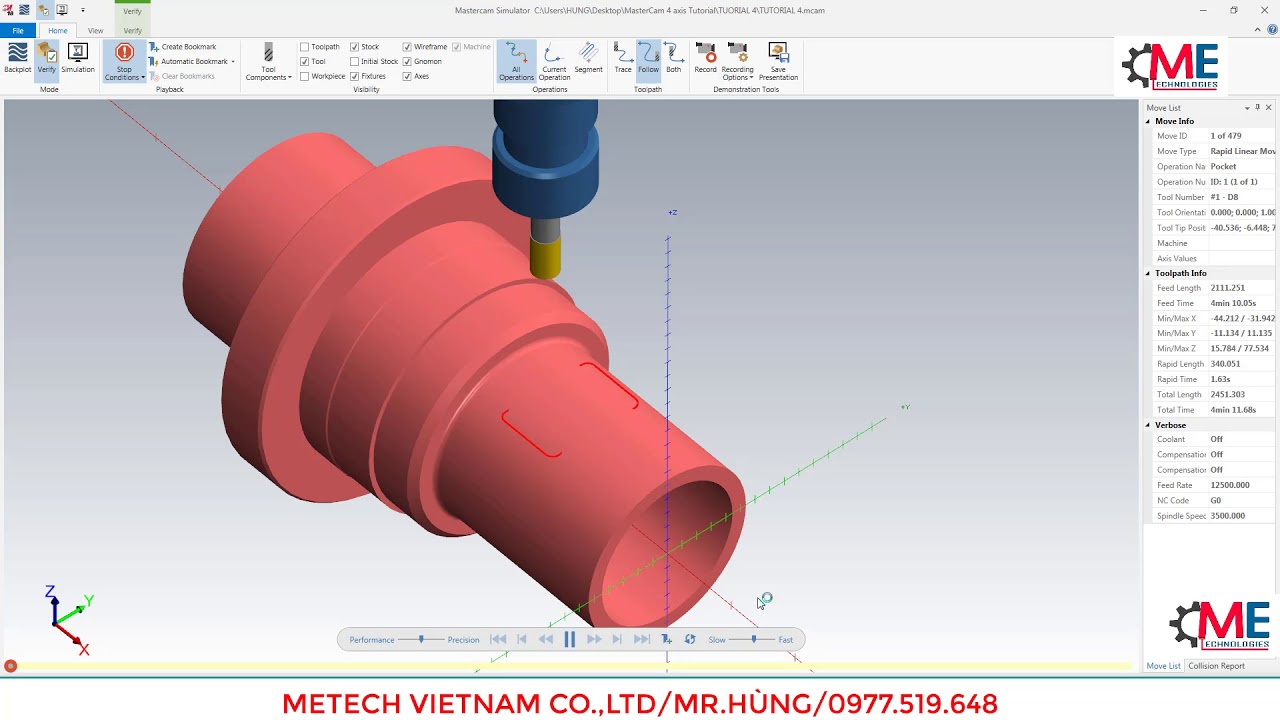The width and height of the screenshot is (1280, 720).
Task: Select the Verify mode icon
Action: pos(47,58)
